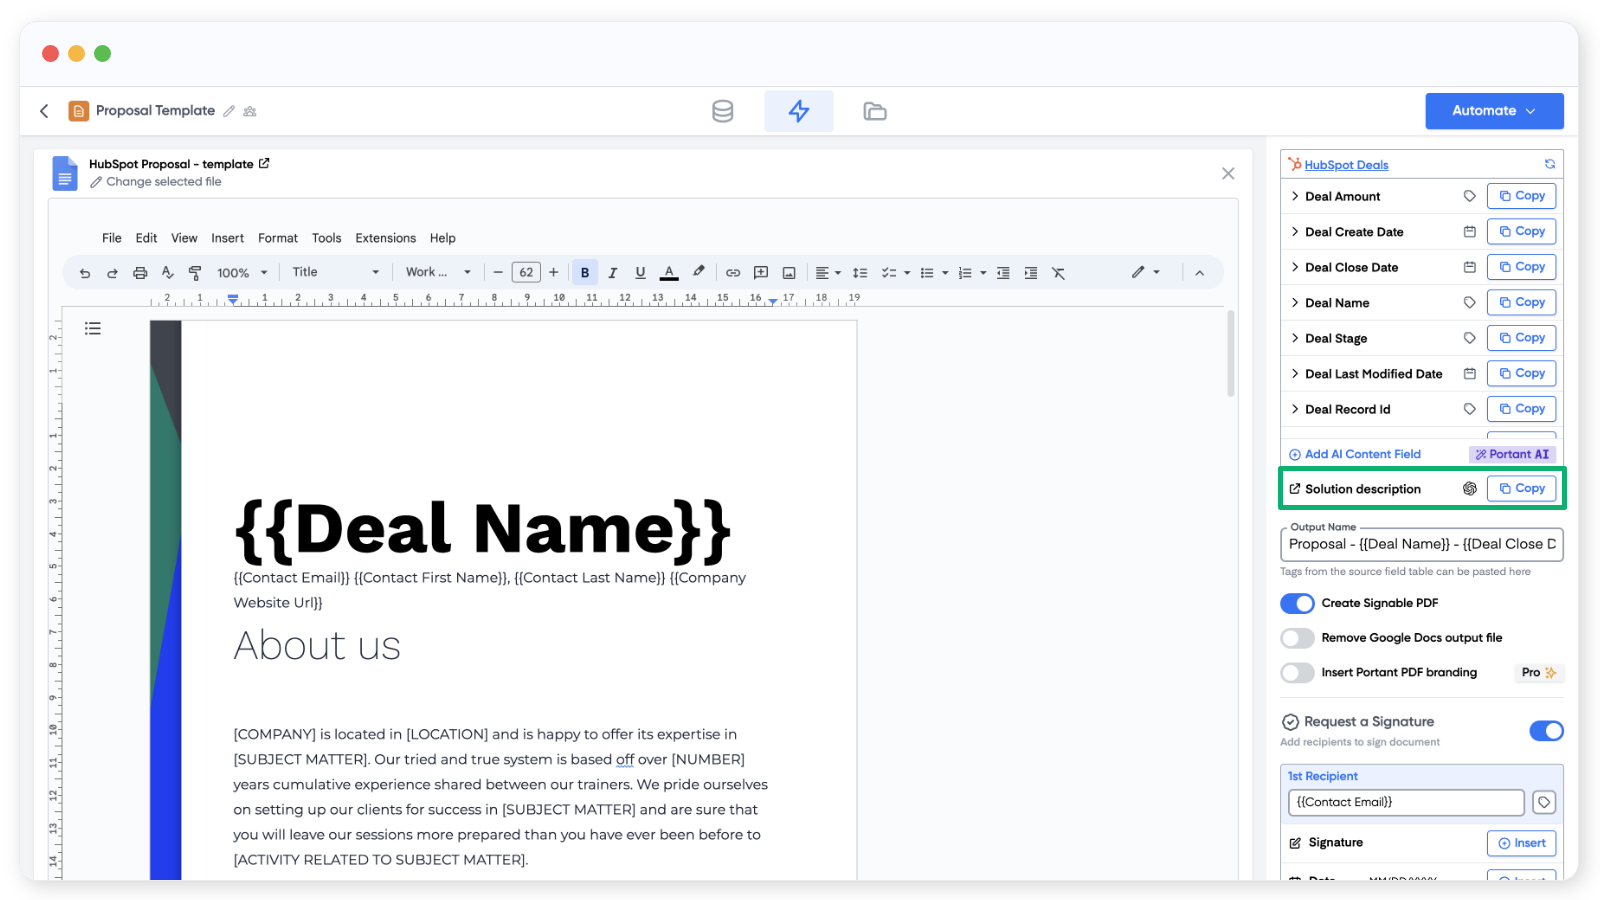Click the print icon in toolbar
This screenshot has width=1600, height=900.
(x=140, y=273)
